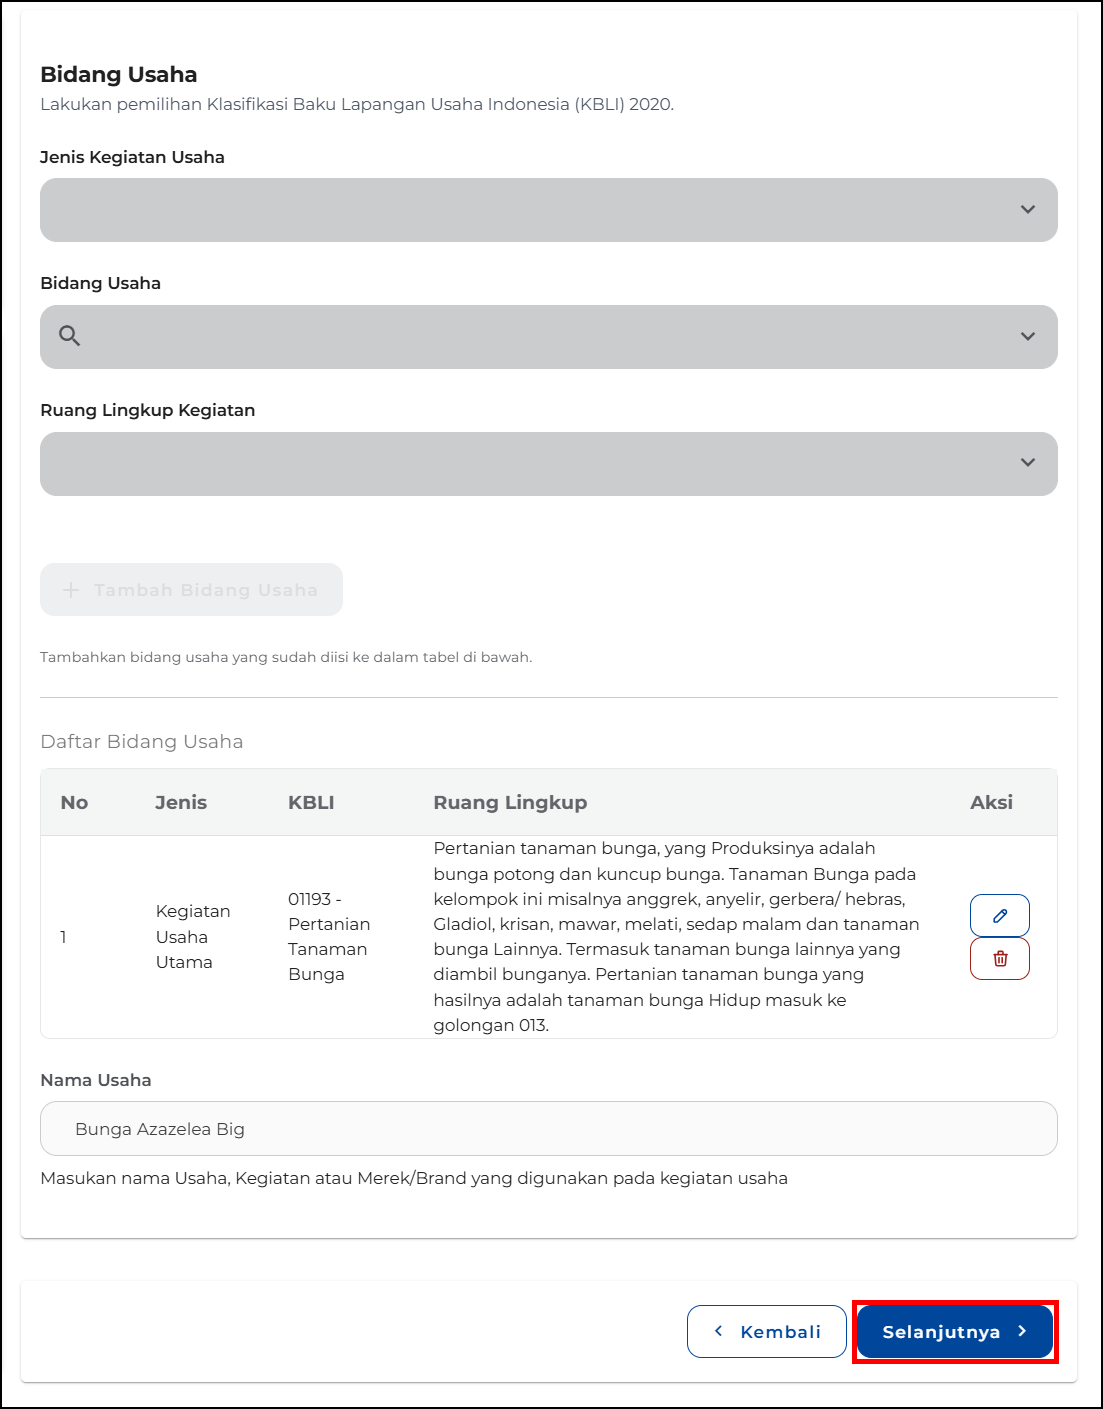The height and width of the screenshot is (1409, 1103).
Task: Open Ruang Lingkup Kegiatan dropdown via chevron
Action: pyautogui.click(x=1027, y=463)
